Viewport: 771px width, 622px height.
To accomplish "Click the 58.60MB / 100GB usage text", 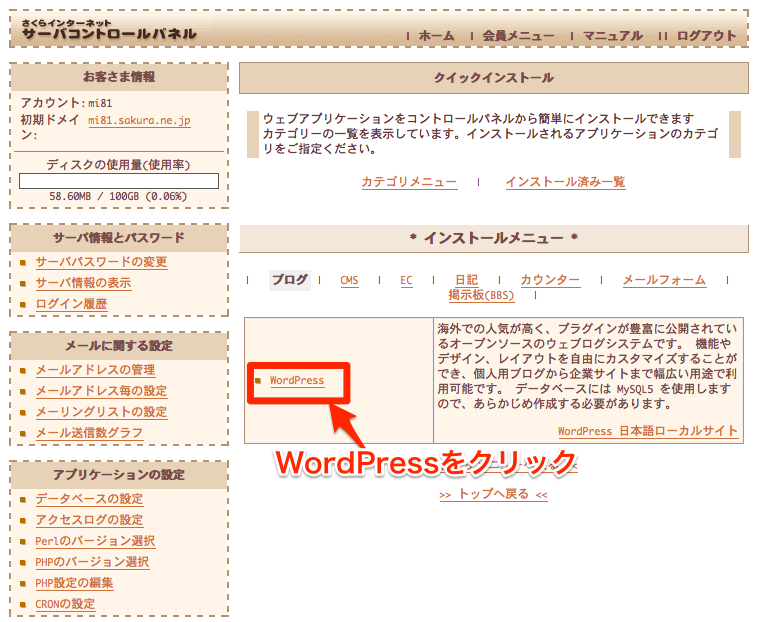I will coord(119,197).
